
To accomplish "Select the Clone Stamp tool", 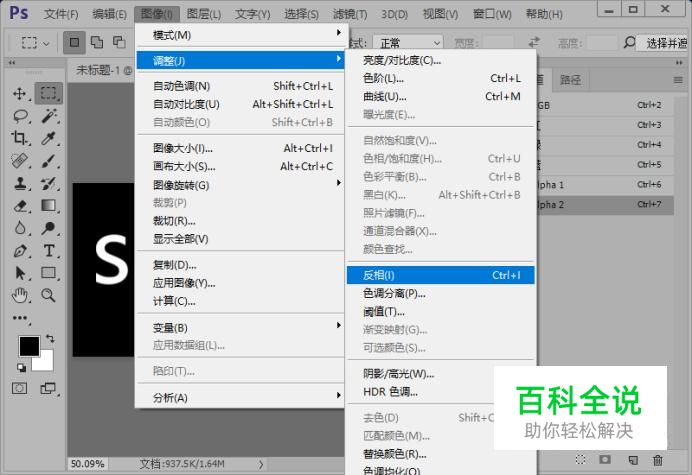I will 20,183.
